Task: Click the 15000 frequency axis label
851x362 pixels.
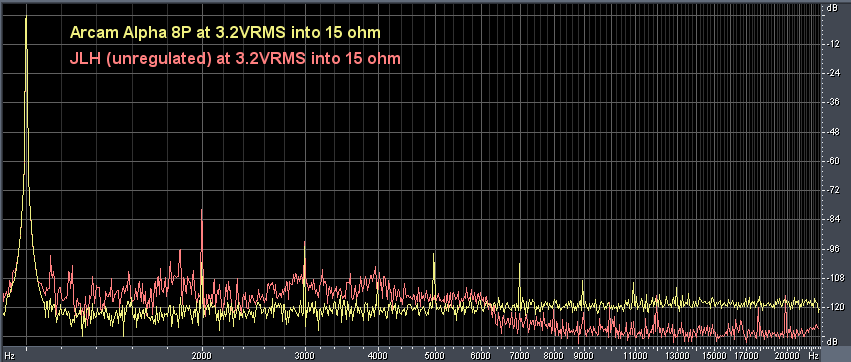Action: [x=714, y=355]
